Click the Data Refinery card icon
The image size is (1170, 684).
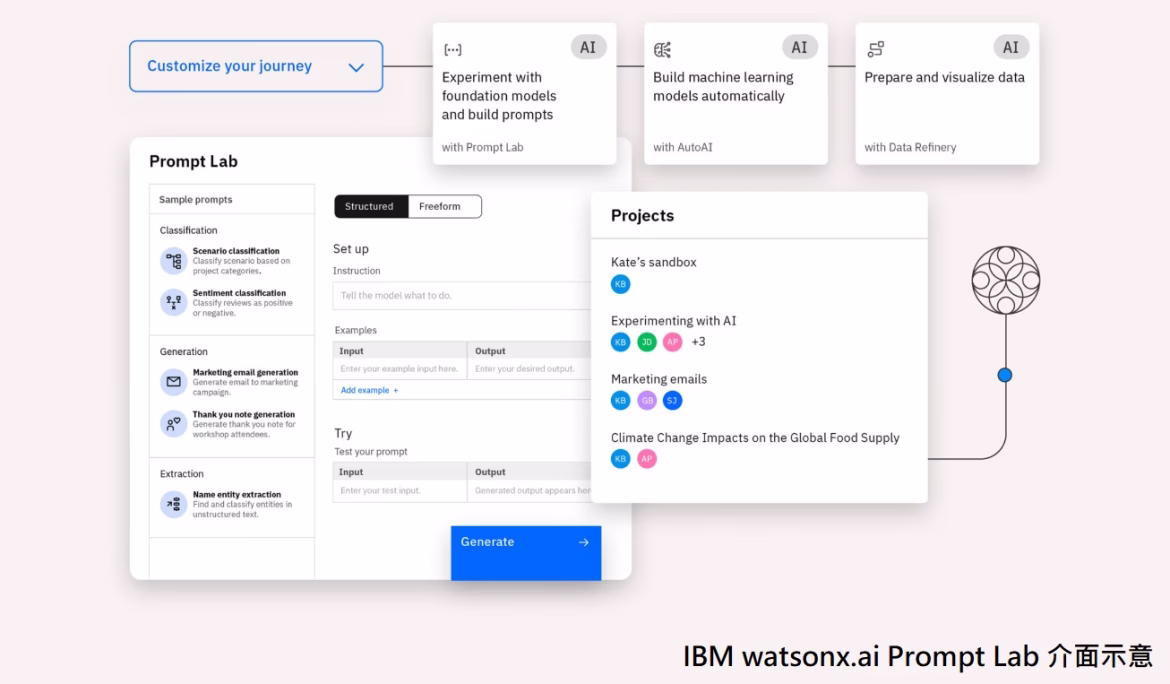coord(875,49)
